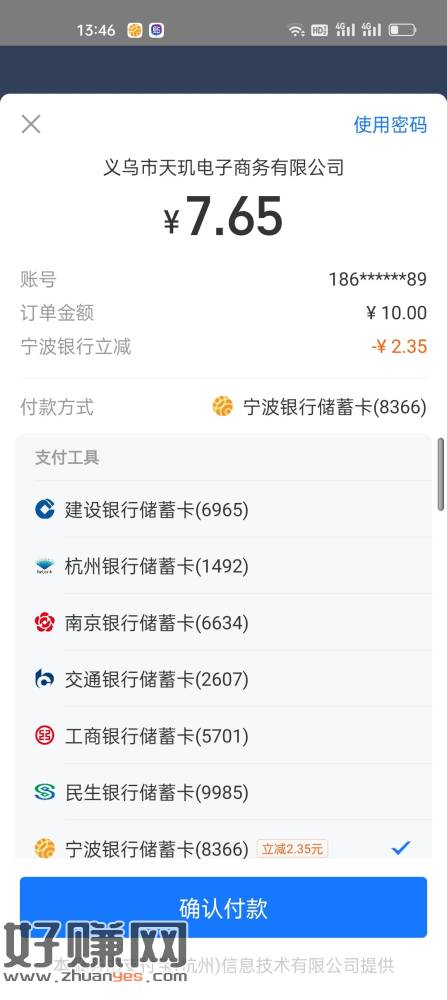Confirm payment with 确认付款 button
Viewport: 447px width, 1000px height.
click(223, 907)
